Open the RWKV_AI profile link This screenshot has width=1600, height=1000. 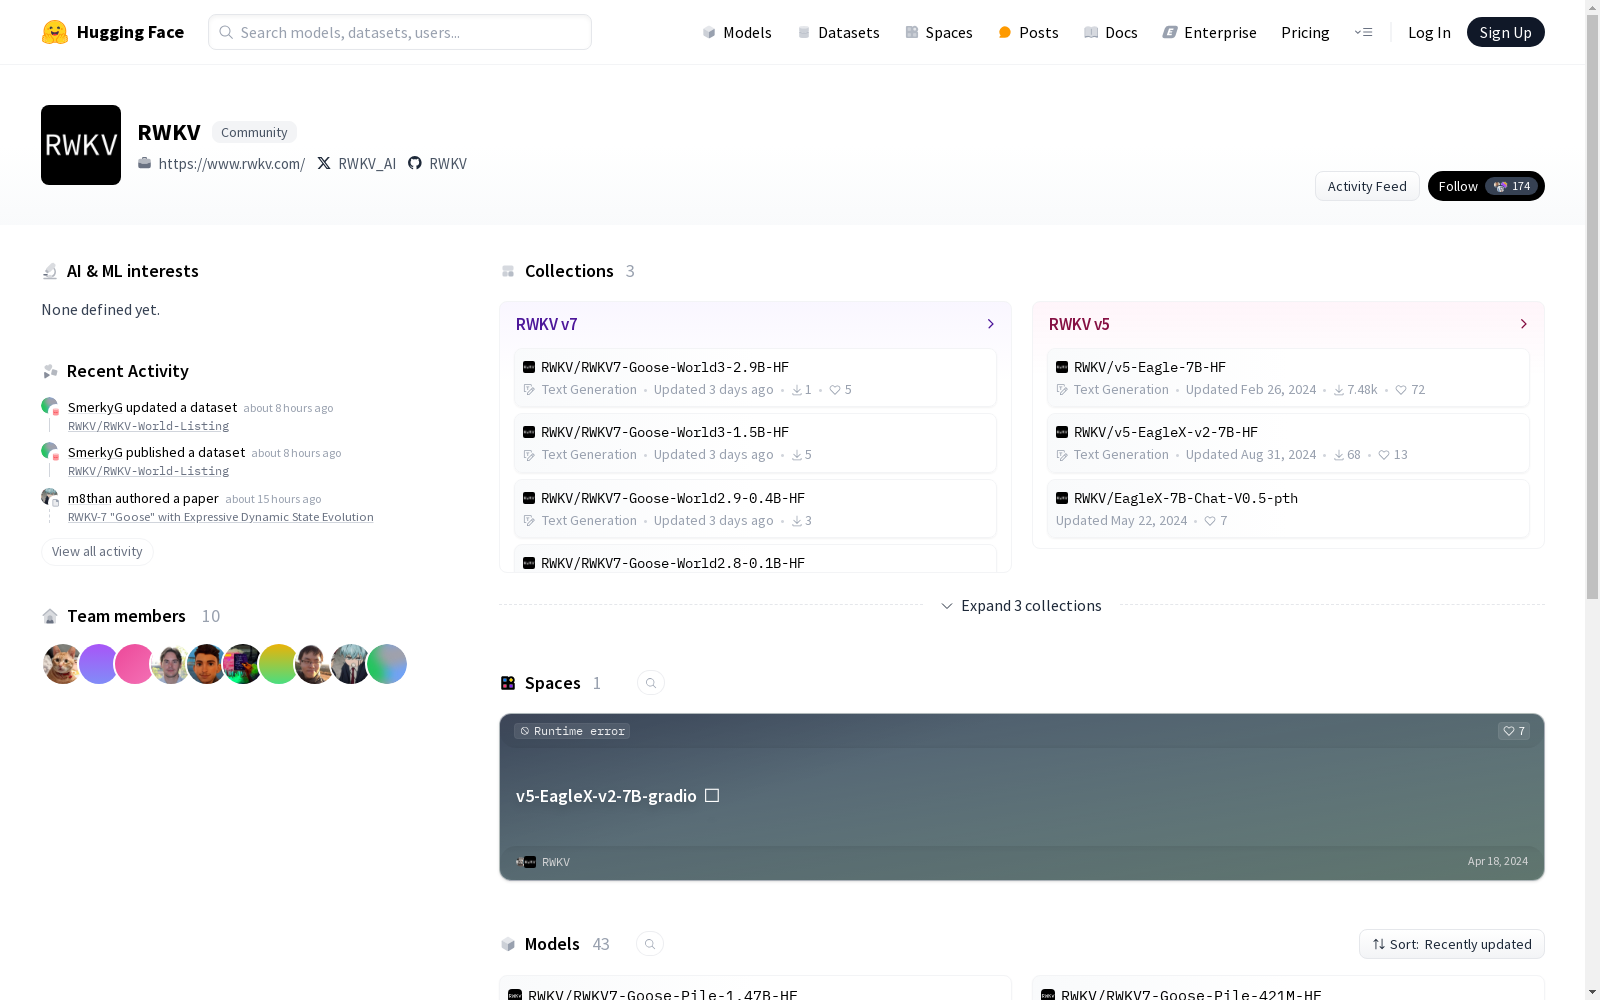tap(367, 163)
